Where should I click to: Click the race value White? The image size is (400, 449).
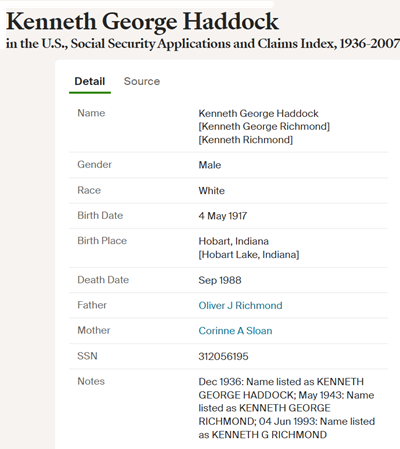click(212, 191)
